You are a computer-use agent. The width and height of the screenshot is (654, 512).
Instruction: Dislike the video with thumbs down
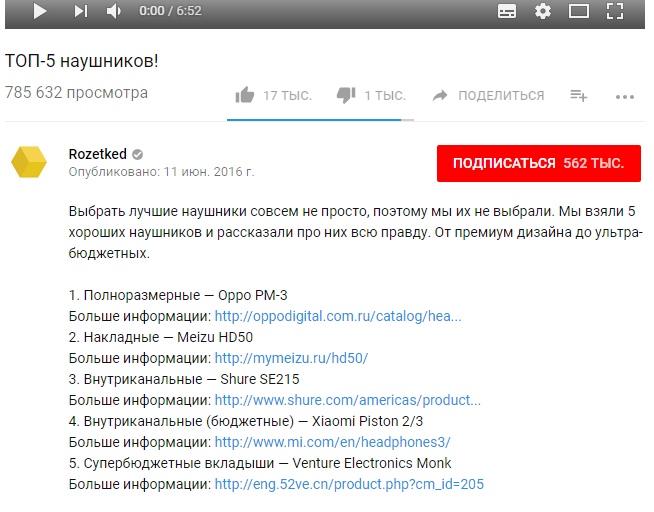coord(346,95)
